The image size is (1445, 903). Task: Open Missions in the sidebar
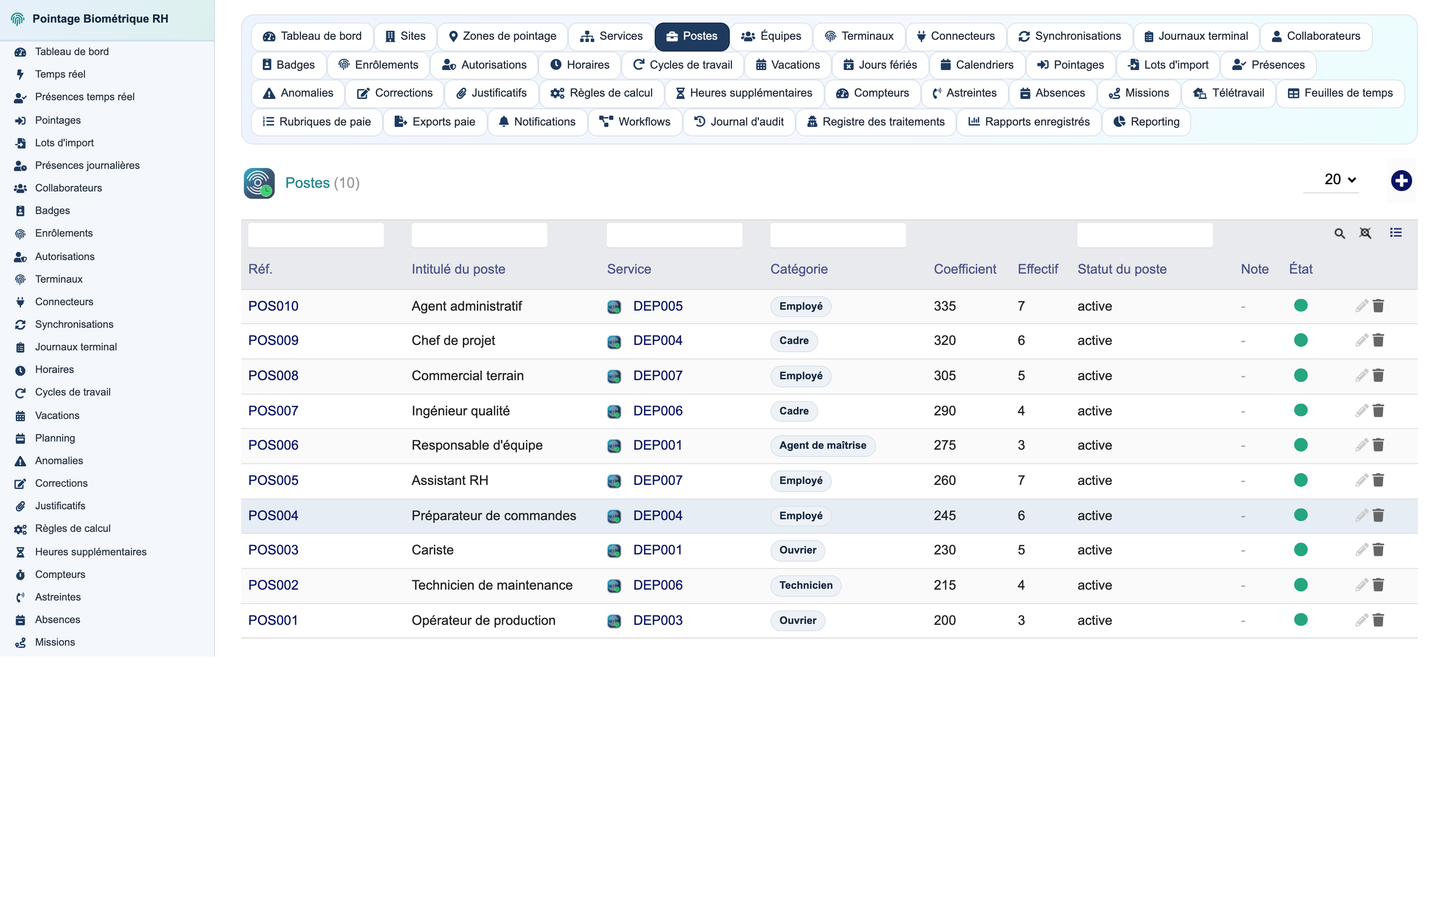point(55,642)
